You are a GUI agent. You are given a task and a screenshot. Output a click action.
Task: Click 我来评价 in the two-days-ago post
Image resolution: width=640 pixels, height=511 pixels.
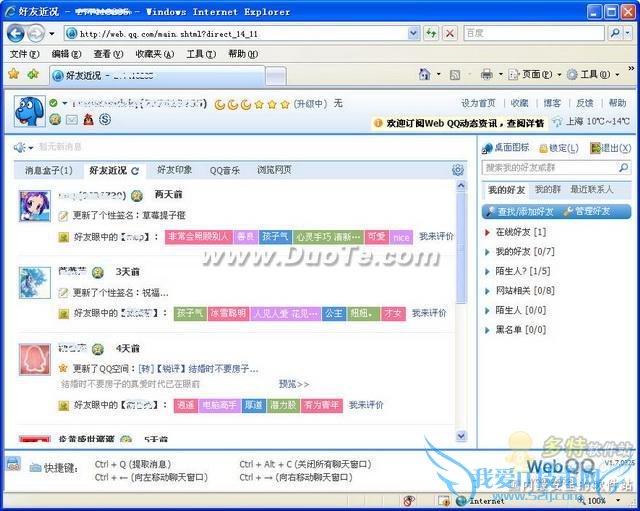436,236
